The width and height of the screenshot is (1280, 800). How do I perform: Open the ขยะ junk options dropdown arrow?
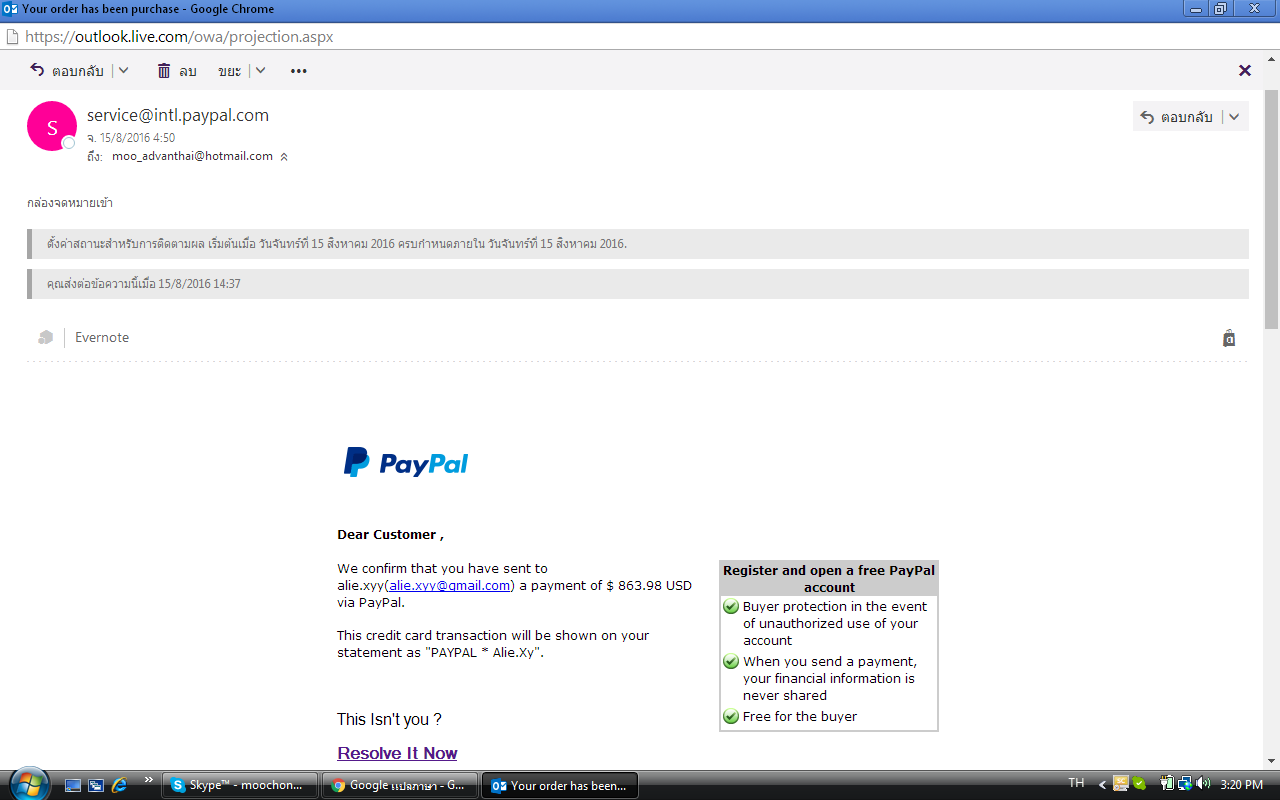pos(260,70)
